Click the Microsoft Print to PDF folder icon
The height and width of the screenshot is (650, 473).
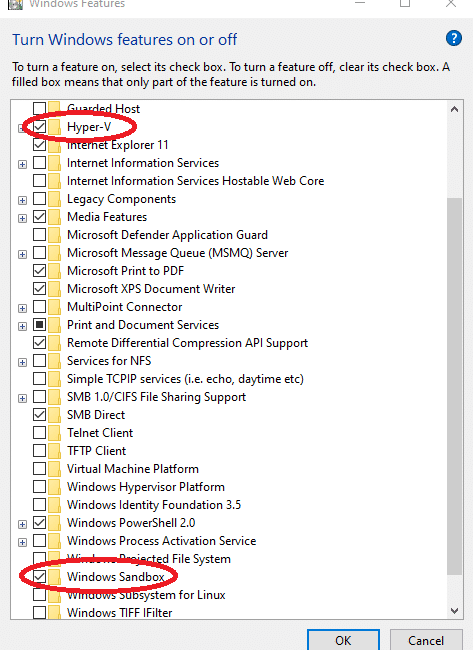pyautogui.click(x=55, y=271)
